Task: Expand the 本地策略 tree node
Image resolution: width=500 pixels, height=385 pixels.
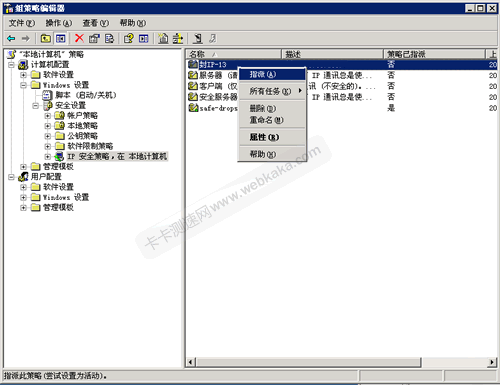Action: 48,126
